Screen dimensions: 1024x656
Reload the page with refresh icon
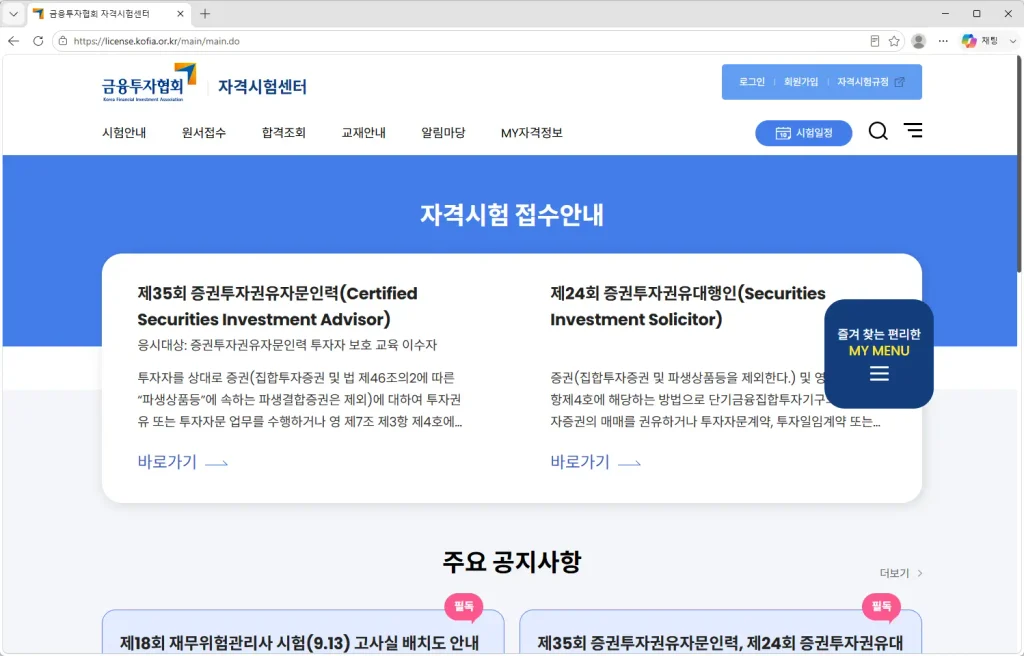tap(38, 41)
